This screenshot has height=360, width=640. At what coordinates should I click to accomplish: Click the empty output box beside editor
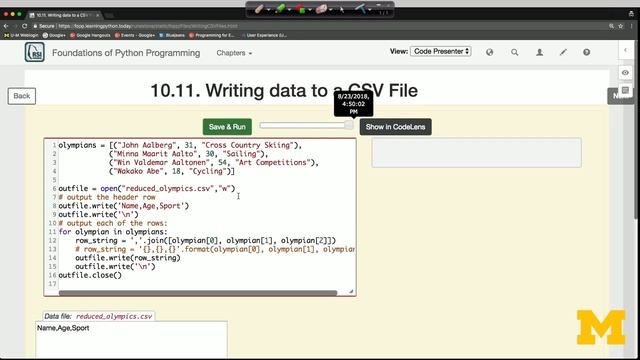coord(476,153)
